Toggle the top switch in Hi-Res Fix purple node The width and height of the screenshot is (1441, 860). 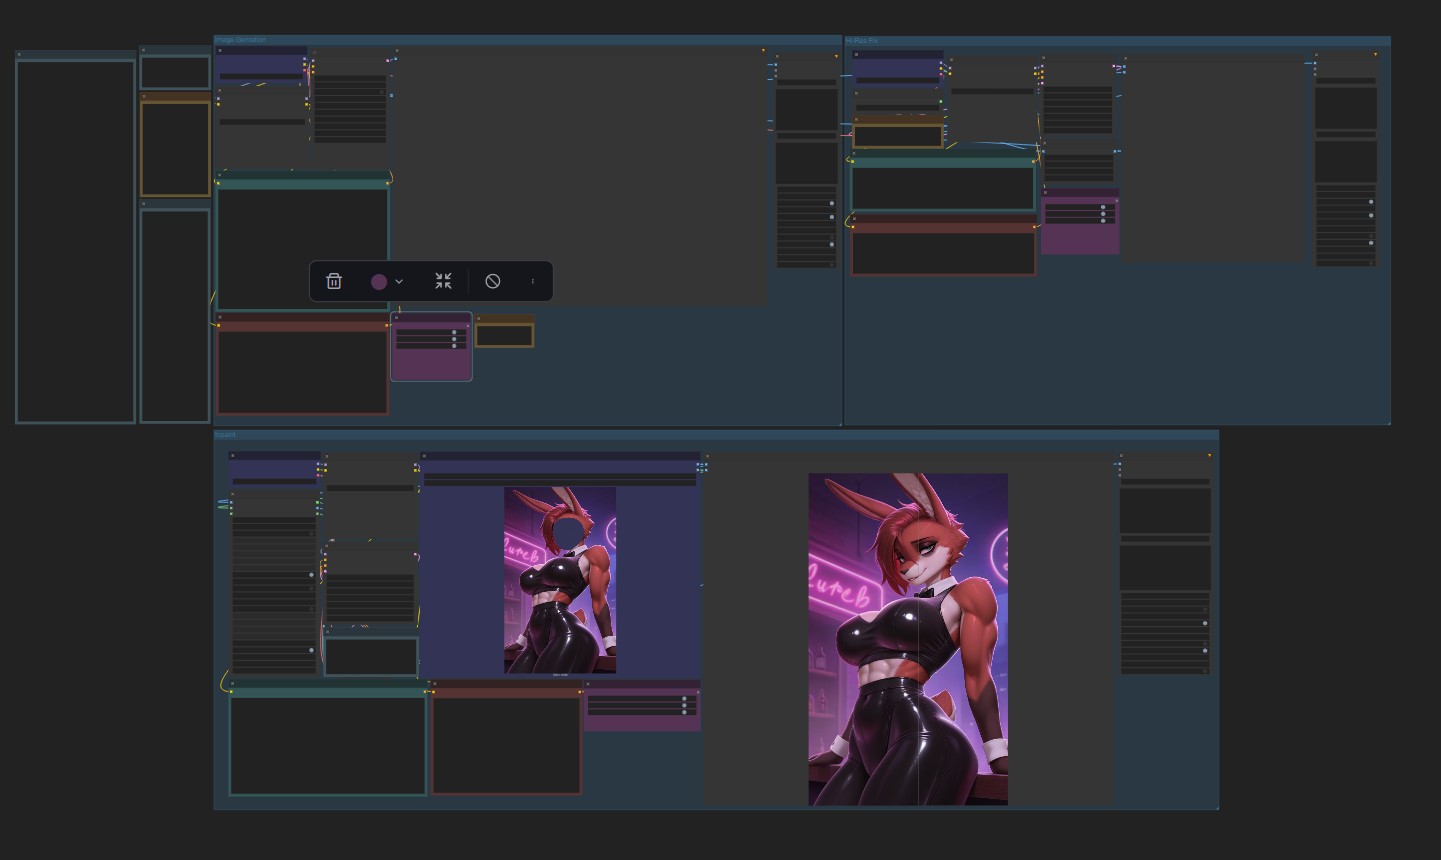click(x=1103, y=207)
